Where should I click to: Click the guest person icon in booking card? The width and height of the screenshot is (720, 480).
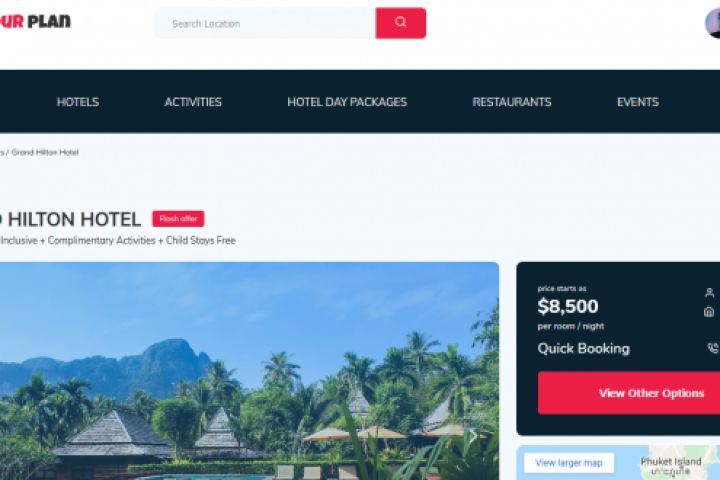[x=709, y=293]
